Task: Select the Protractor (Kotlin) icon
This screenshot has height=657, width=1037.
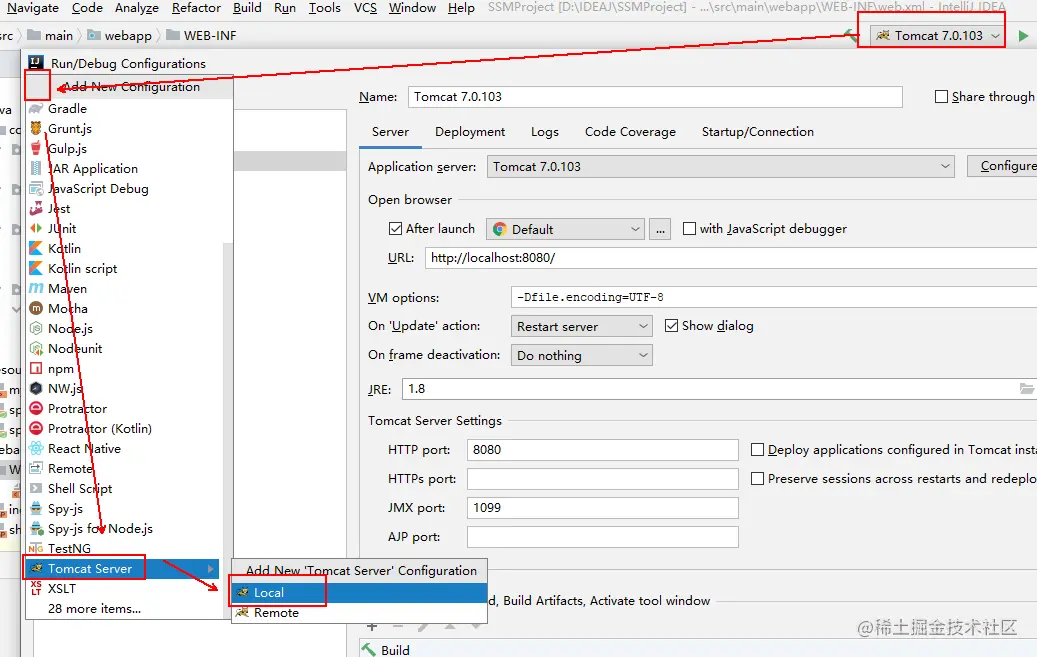Action: 36,428
